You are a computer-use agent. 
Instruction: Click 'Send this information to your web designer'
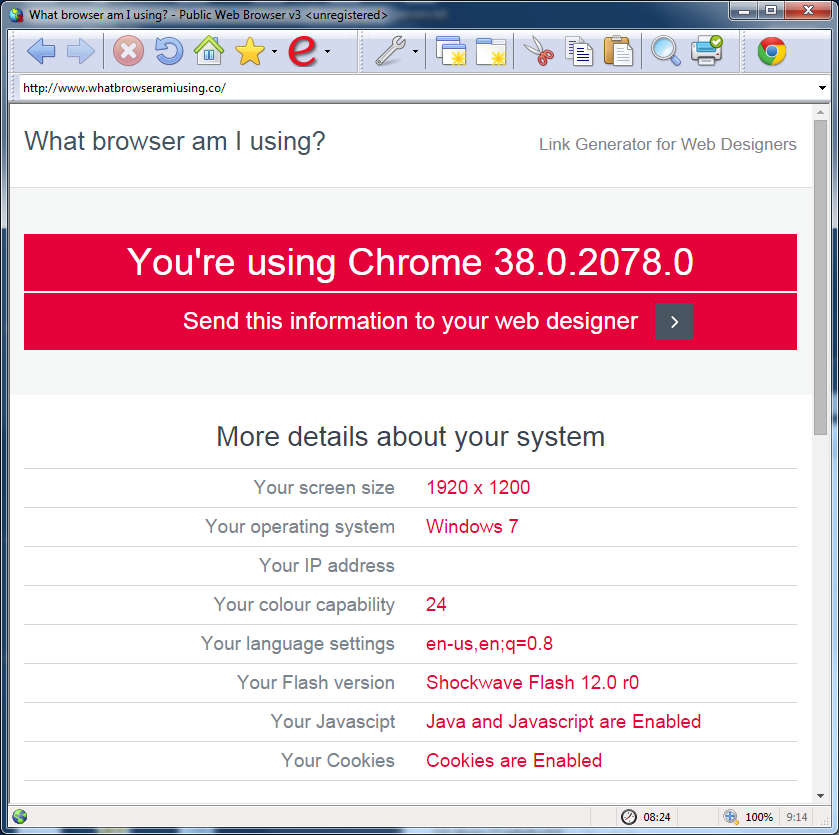pyautogui.click(x=410, y=321)
